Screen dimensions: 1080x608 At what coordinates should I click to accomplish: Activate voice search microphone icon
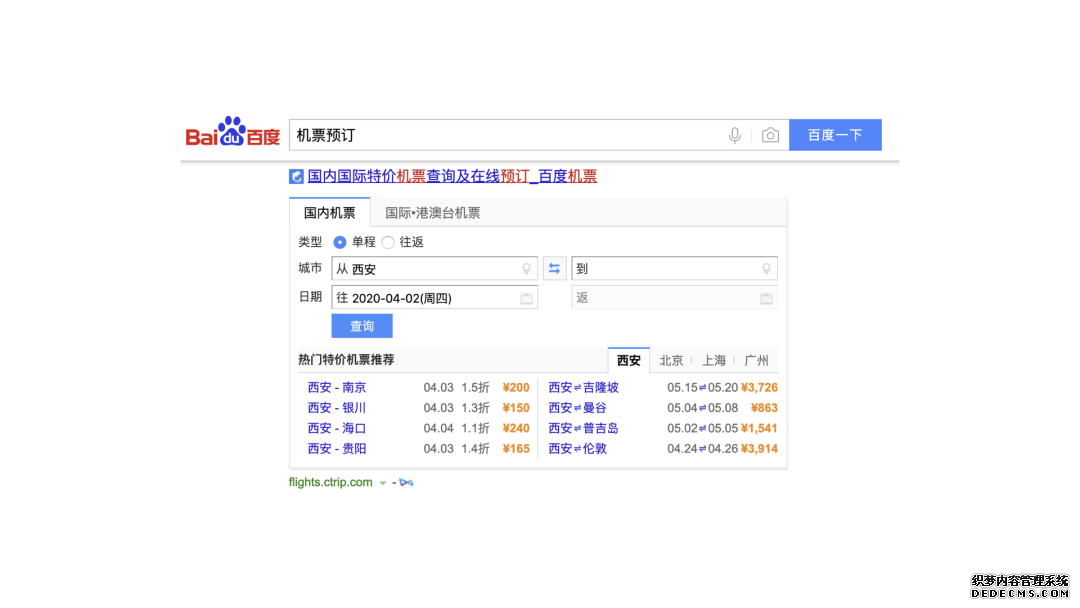pyautogui.click(x=735, y=135)
